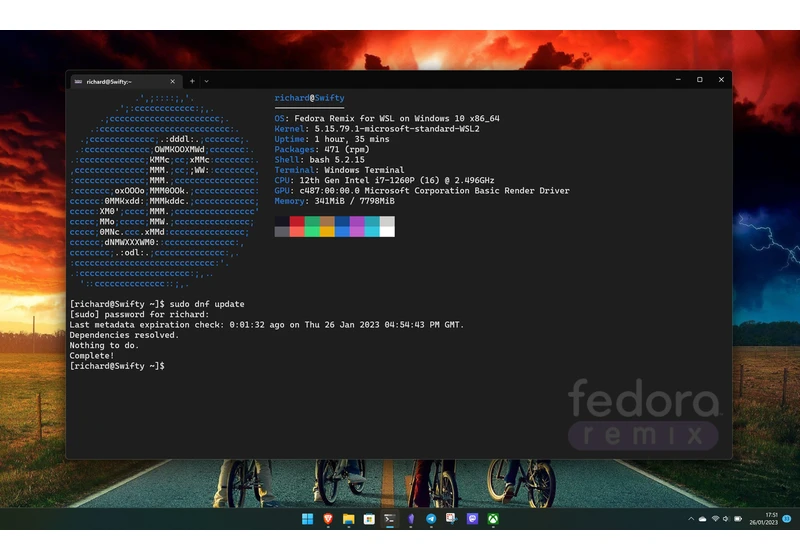Screen dimensions: 800x560
Task: Click the 'Shell: bash 5.2.15' line
Action: (319, 160)
